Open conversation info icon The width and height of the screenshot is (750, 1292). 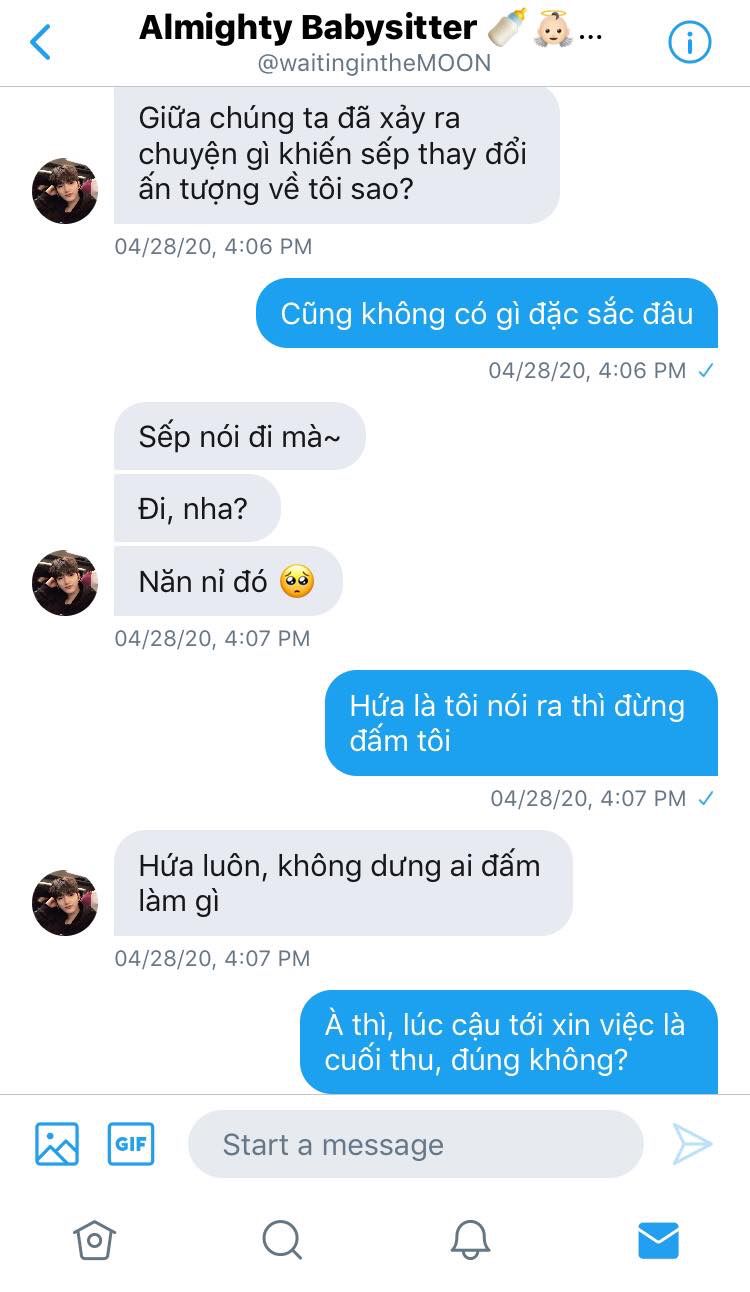click(689, 43)
